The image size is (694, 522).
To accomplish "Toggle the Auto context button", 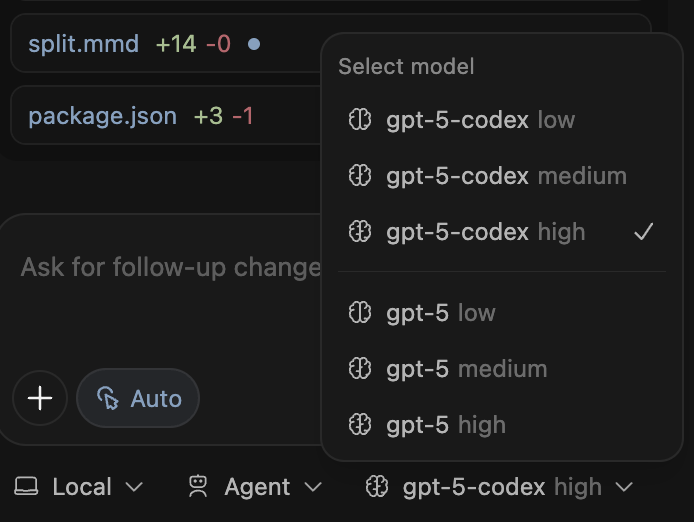I will point(138,399).
